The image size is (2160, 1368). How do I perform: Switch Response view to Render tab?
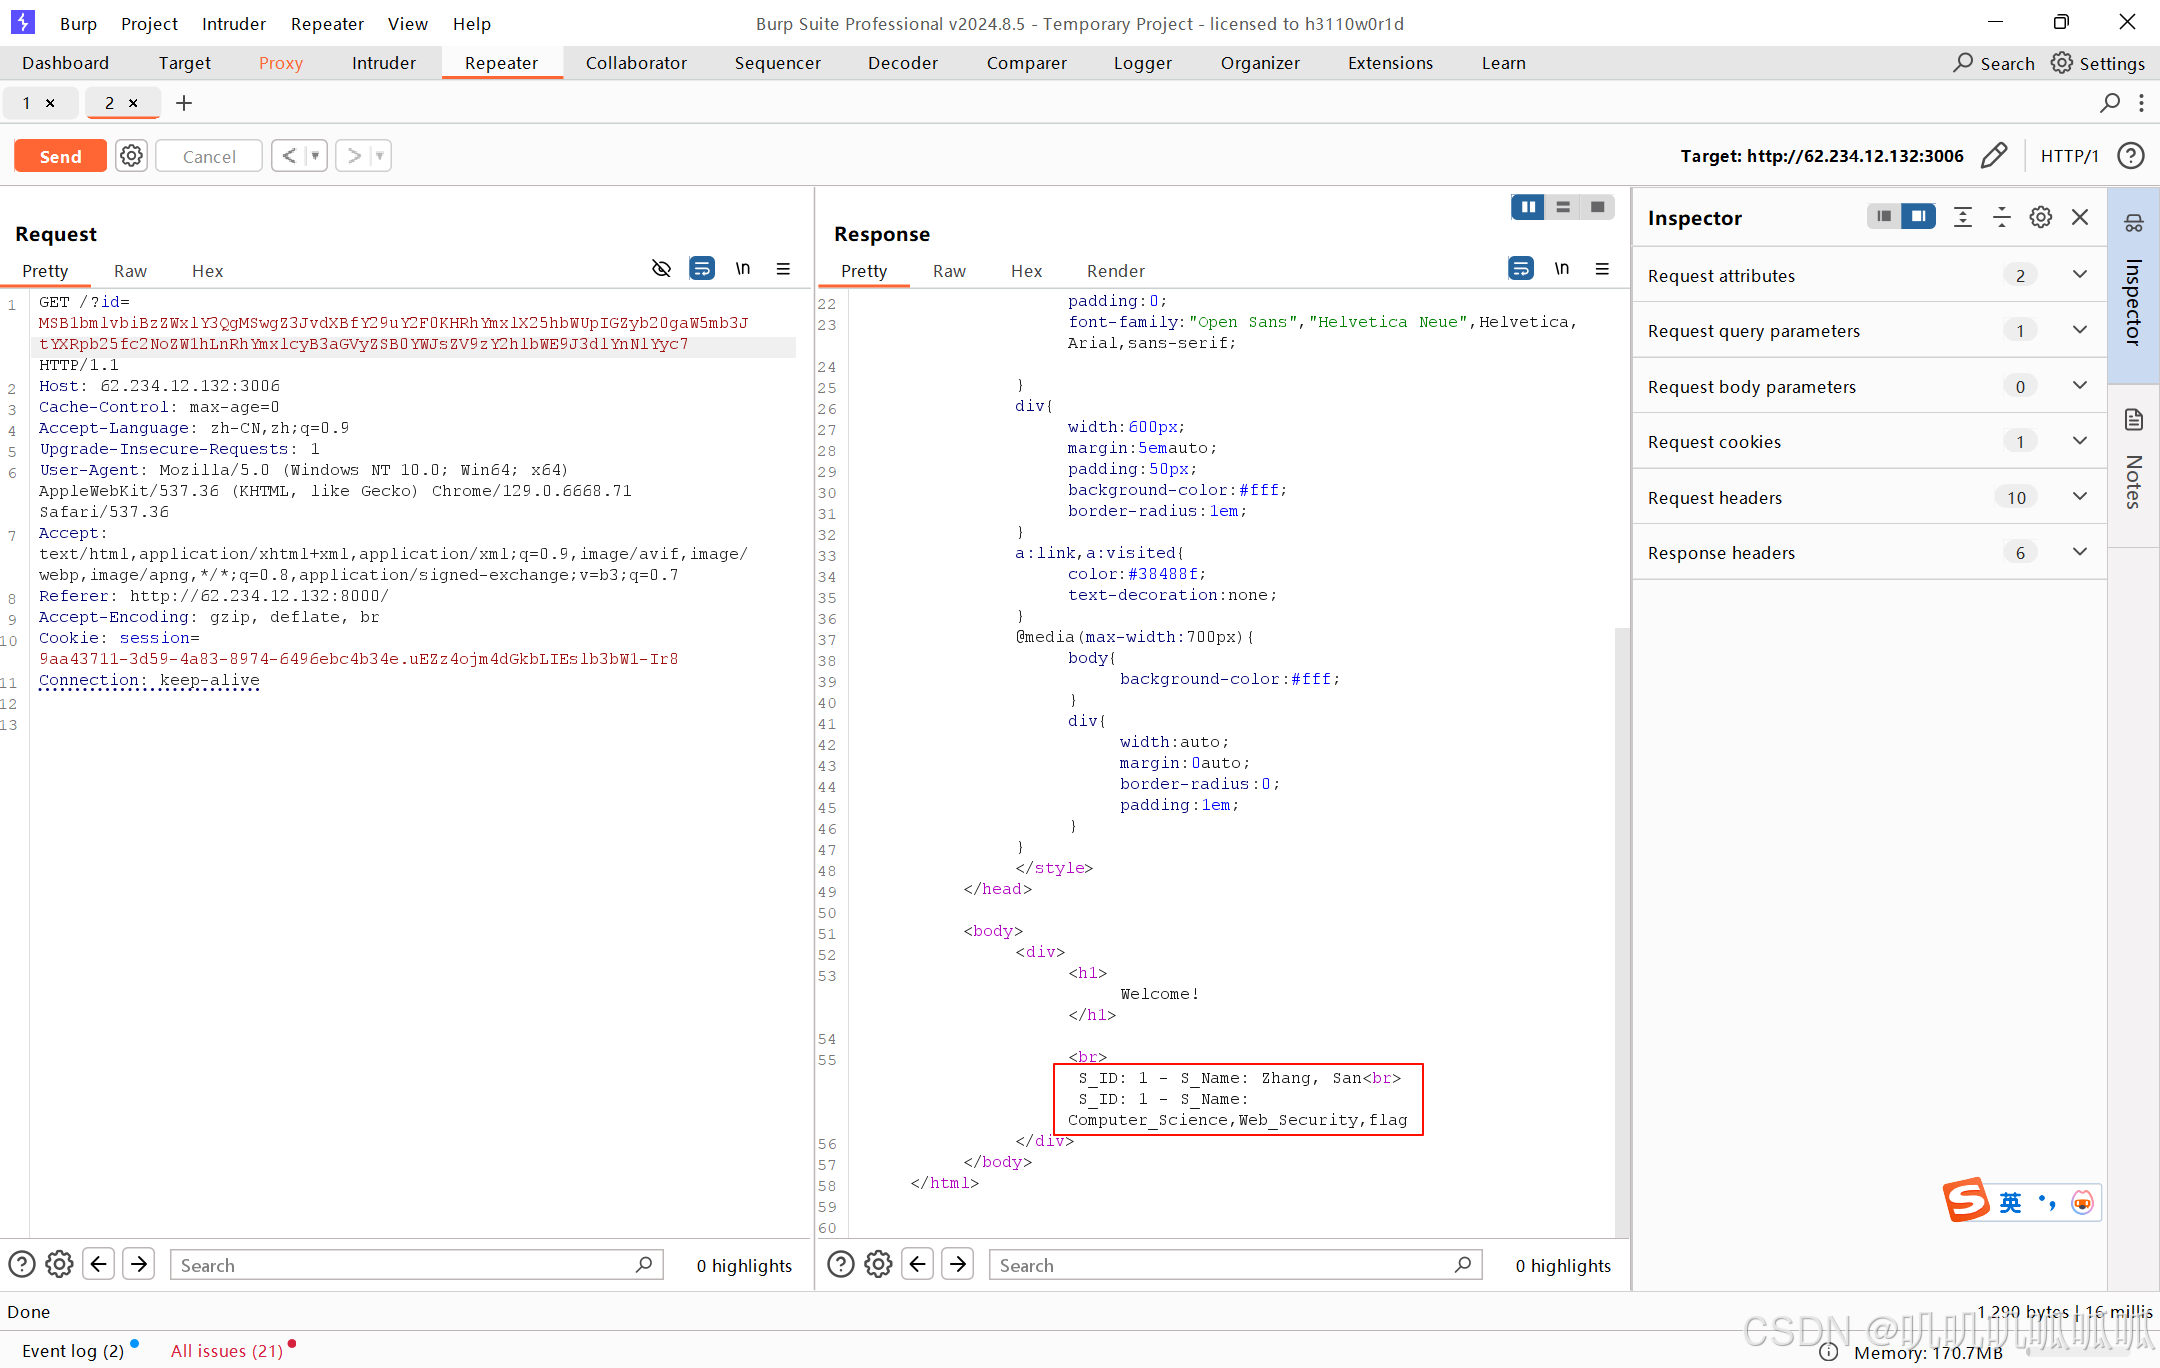point(1115,271)
